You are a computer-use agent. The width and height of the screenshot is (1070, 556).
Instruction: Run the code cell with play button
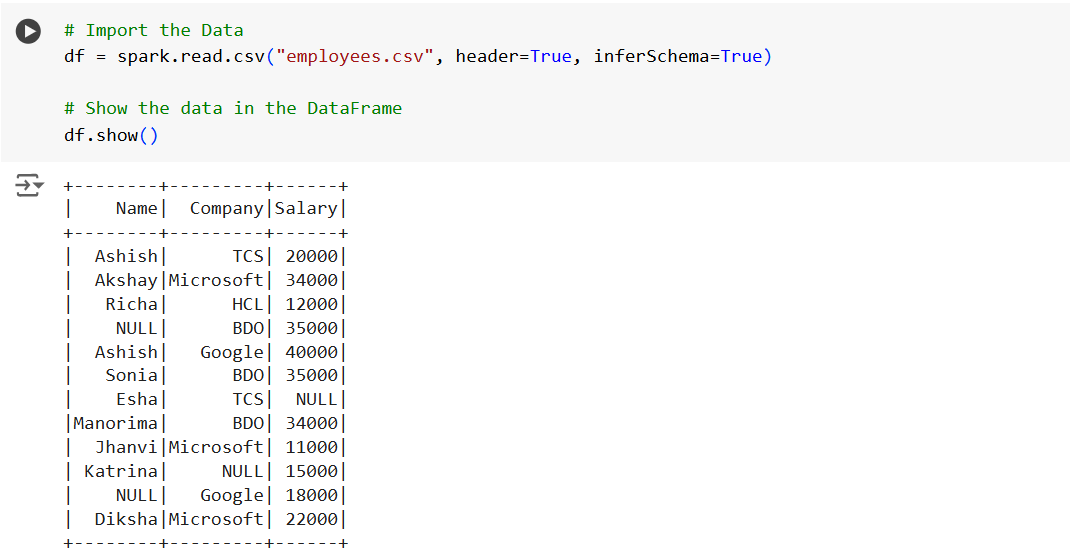(x=29, y=32)
